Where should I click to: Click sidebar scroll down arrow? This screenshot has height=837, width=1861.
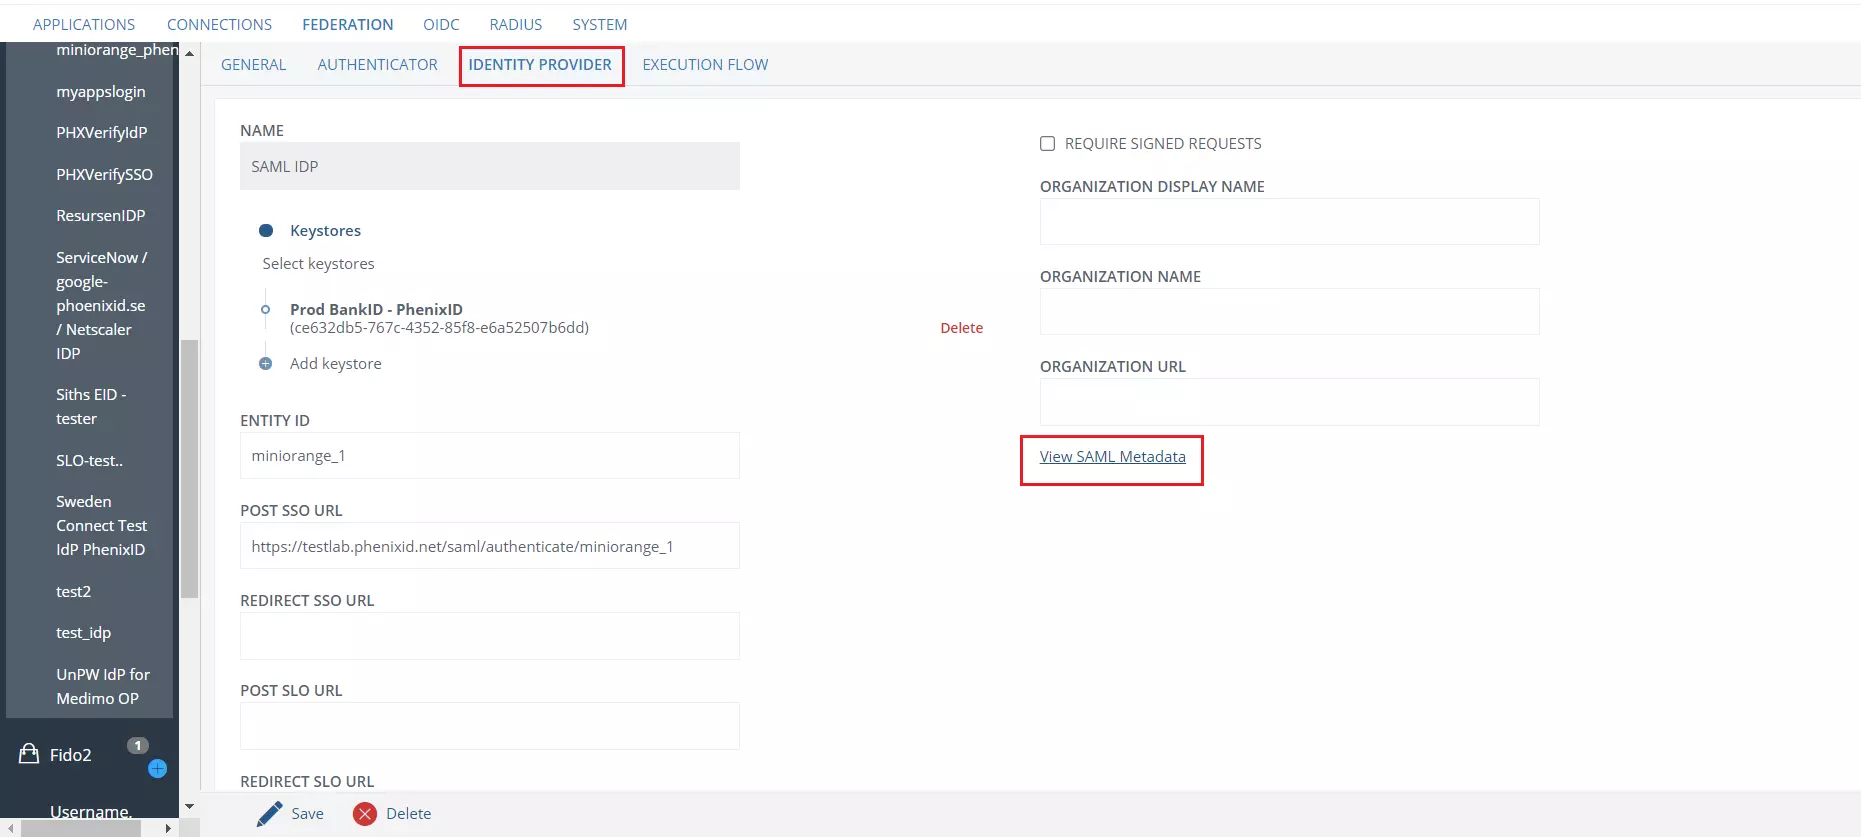pos(189,807)
